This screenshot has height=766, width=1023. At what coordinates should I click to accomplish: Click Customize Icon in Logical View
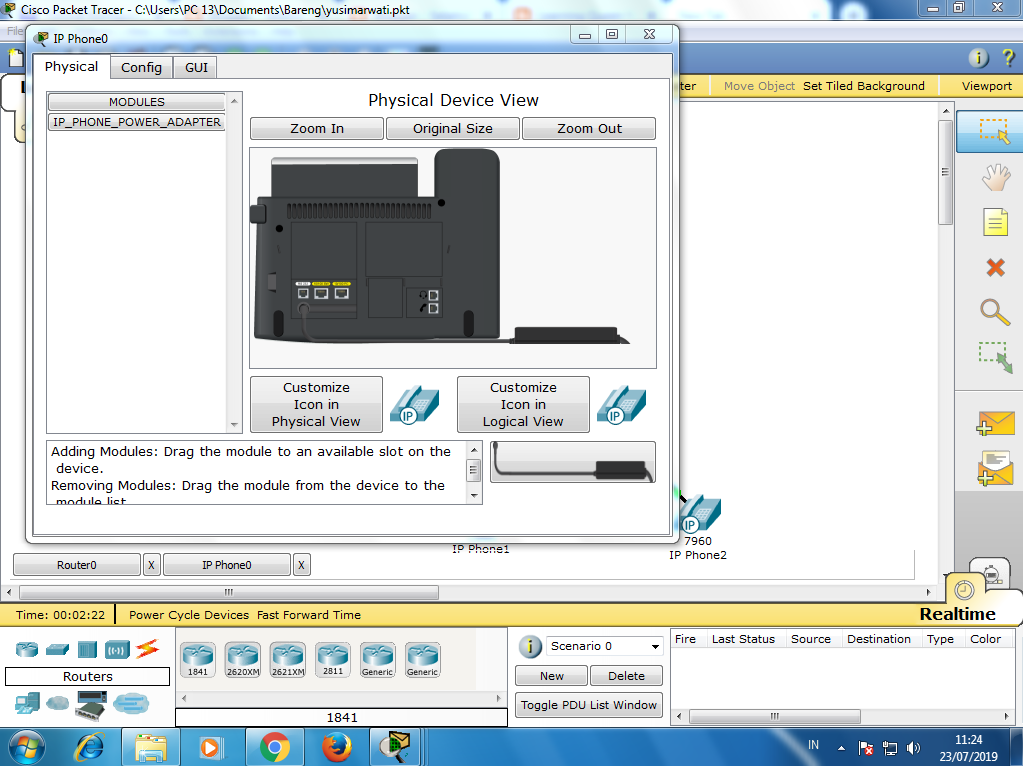click(x=523, y=405)
